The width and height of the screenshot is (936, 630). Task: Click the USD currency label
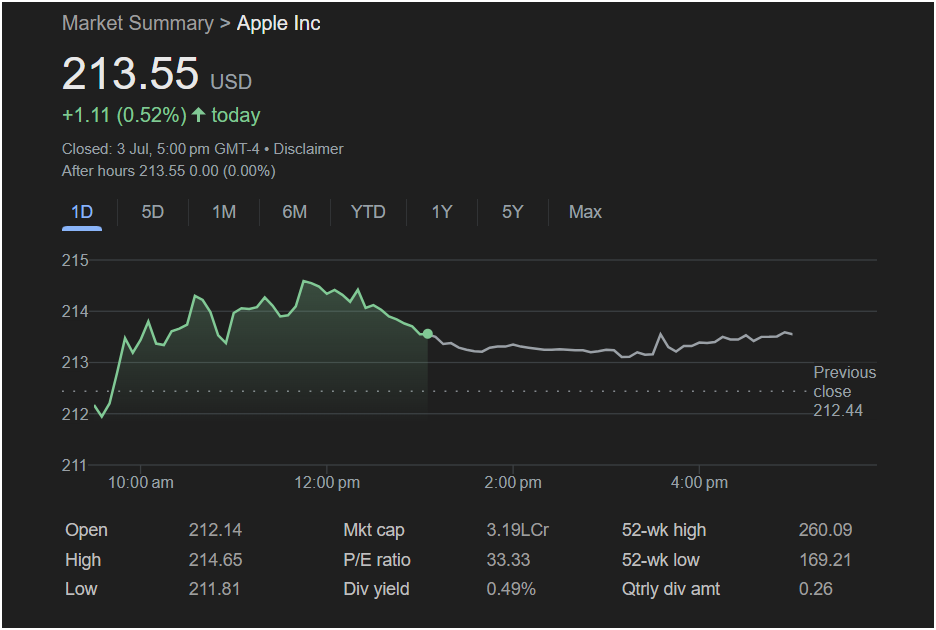(x=231, y=81)
